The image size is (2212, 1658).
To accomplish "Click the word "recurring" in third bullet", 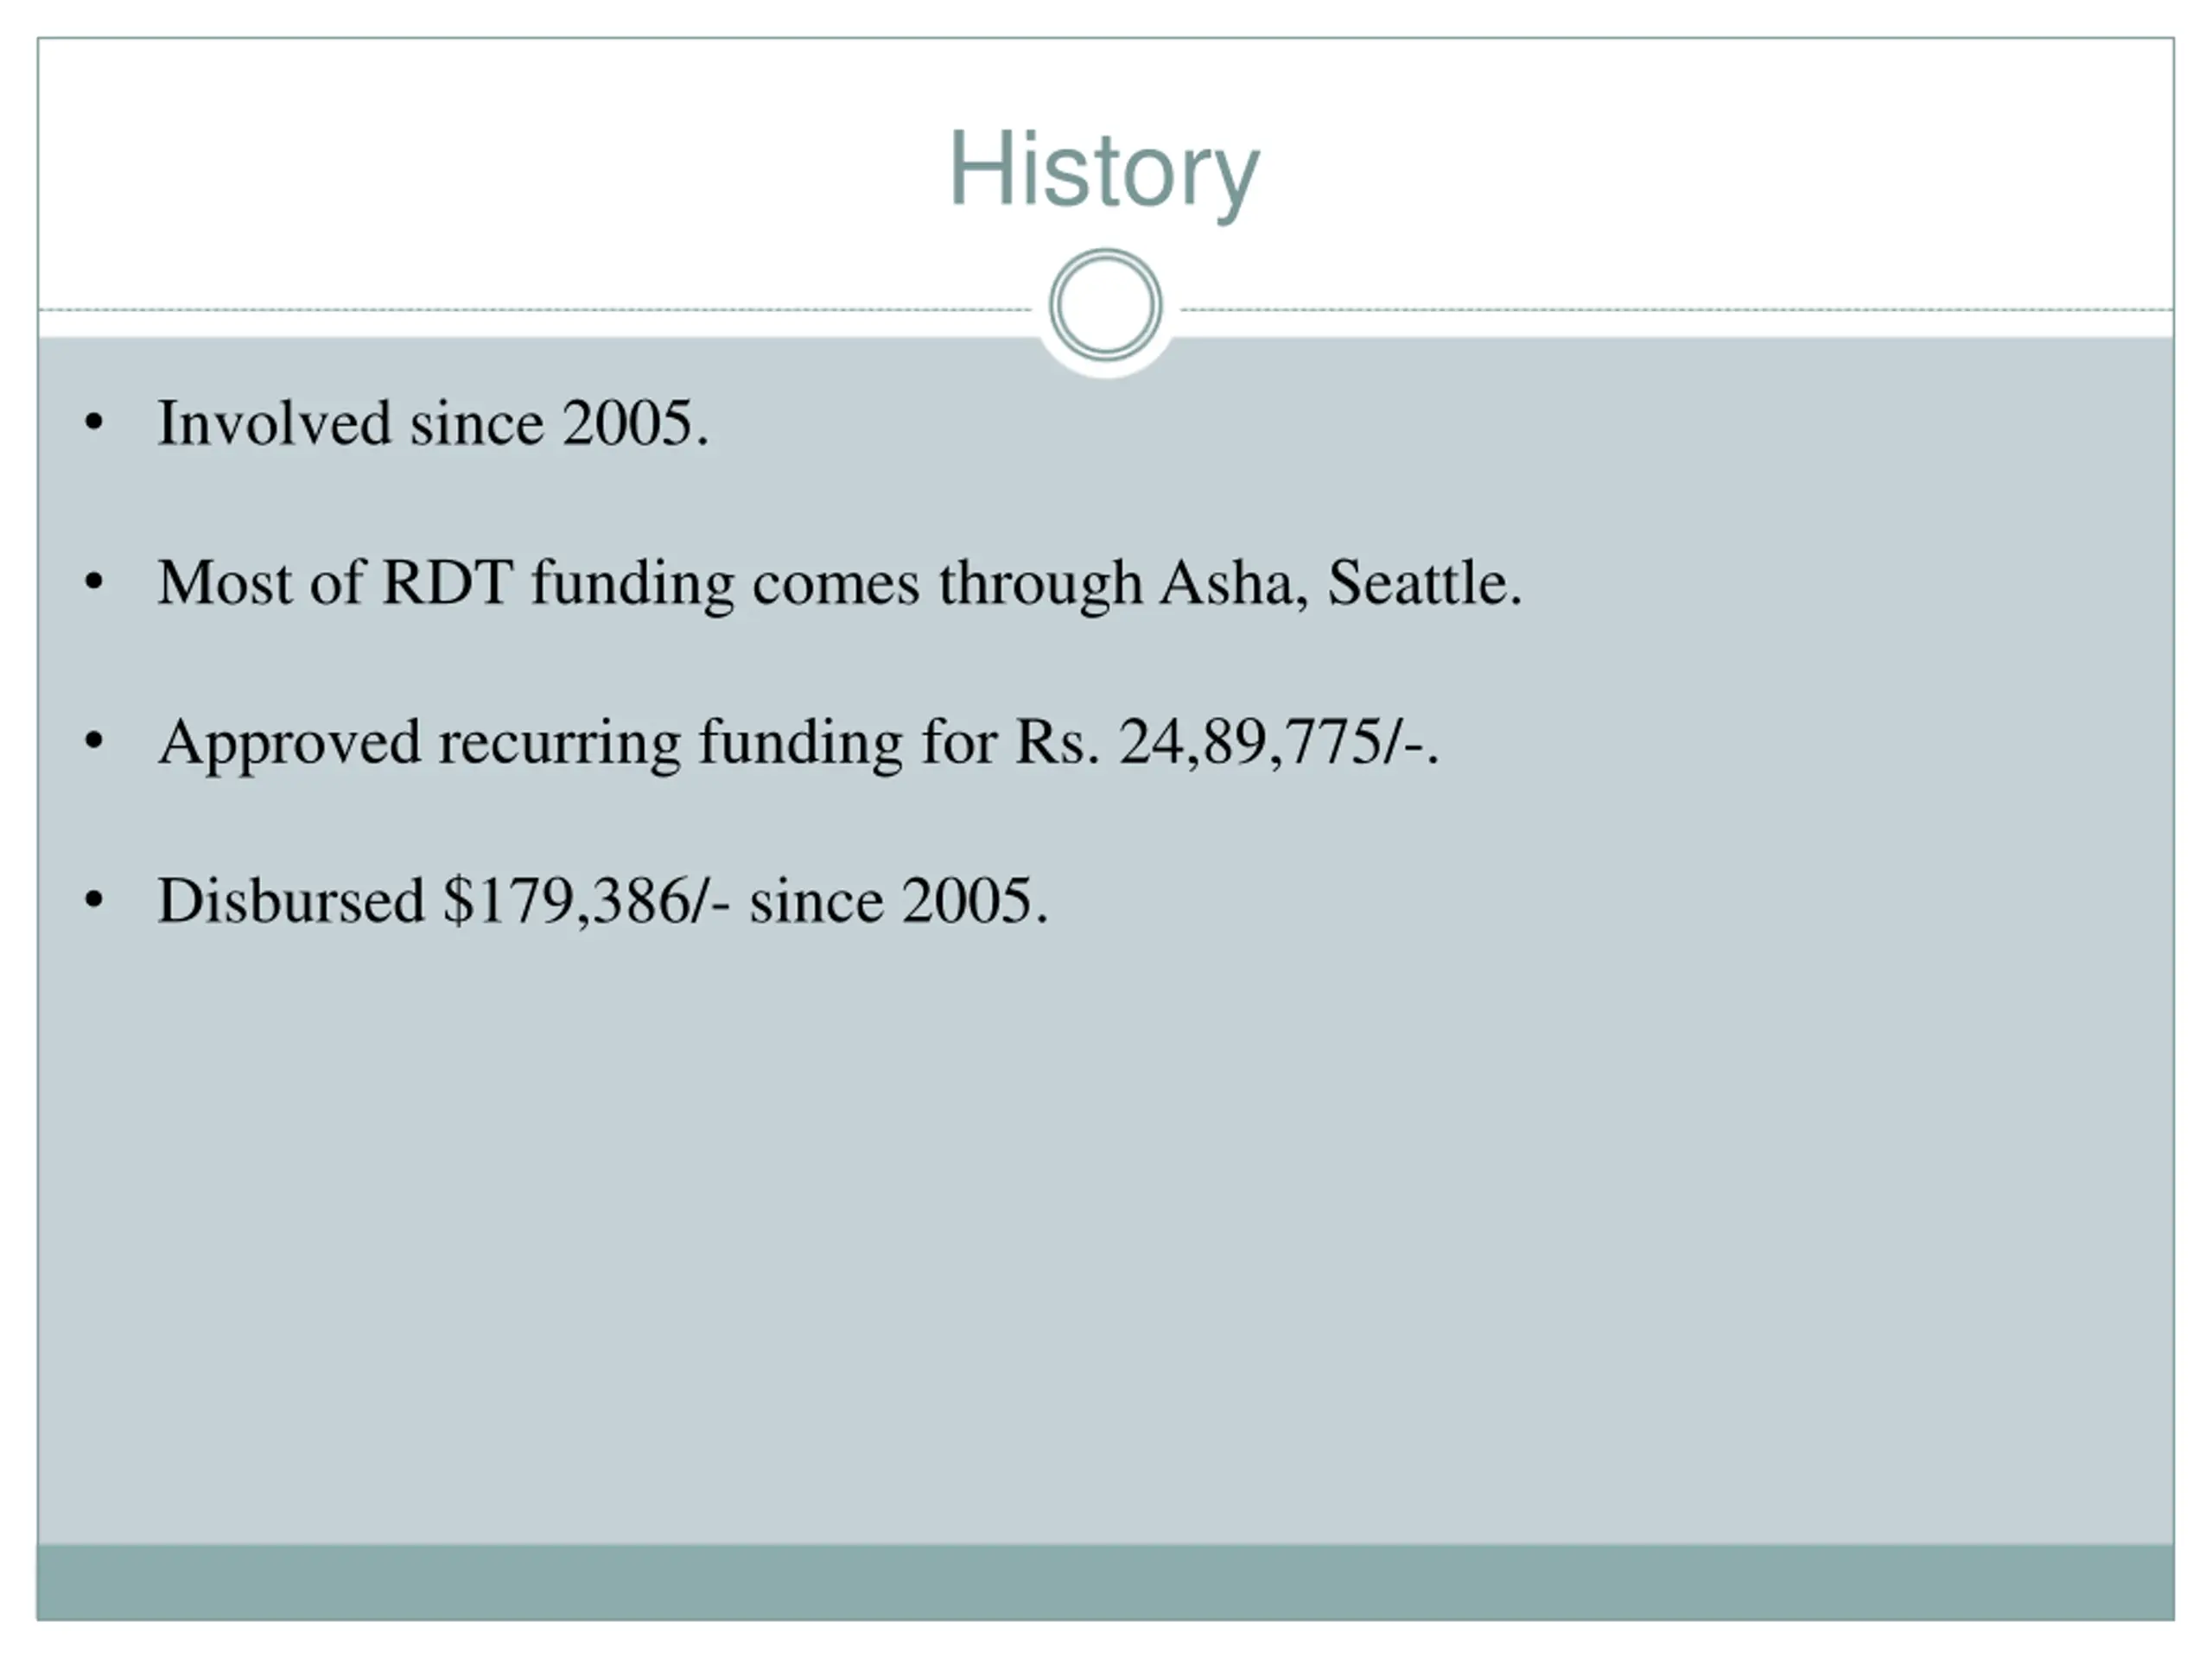I will click(x=559, y=744).
